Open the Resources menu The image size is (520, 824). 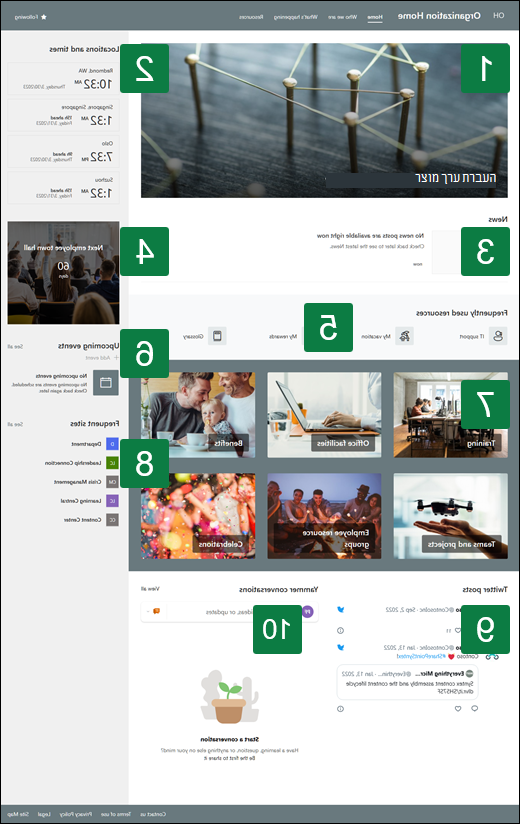251,17
